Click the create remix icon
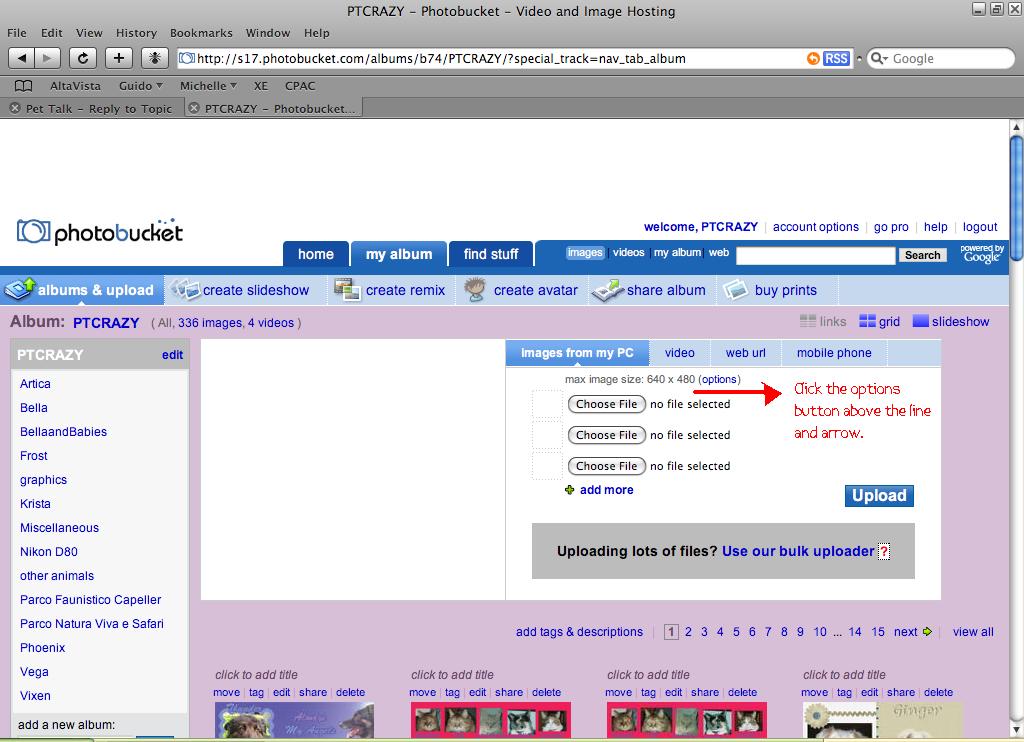Screen dimensions: 1024x742 pos(347,290)
